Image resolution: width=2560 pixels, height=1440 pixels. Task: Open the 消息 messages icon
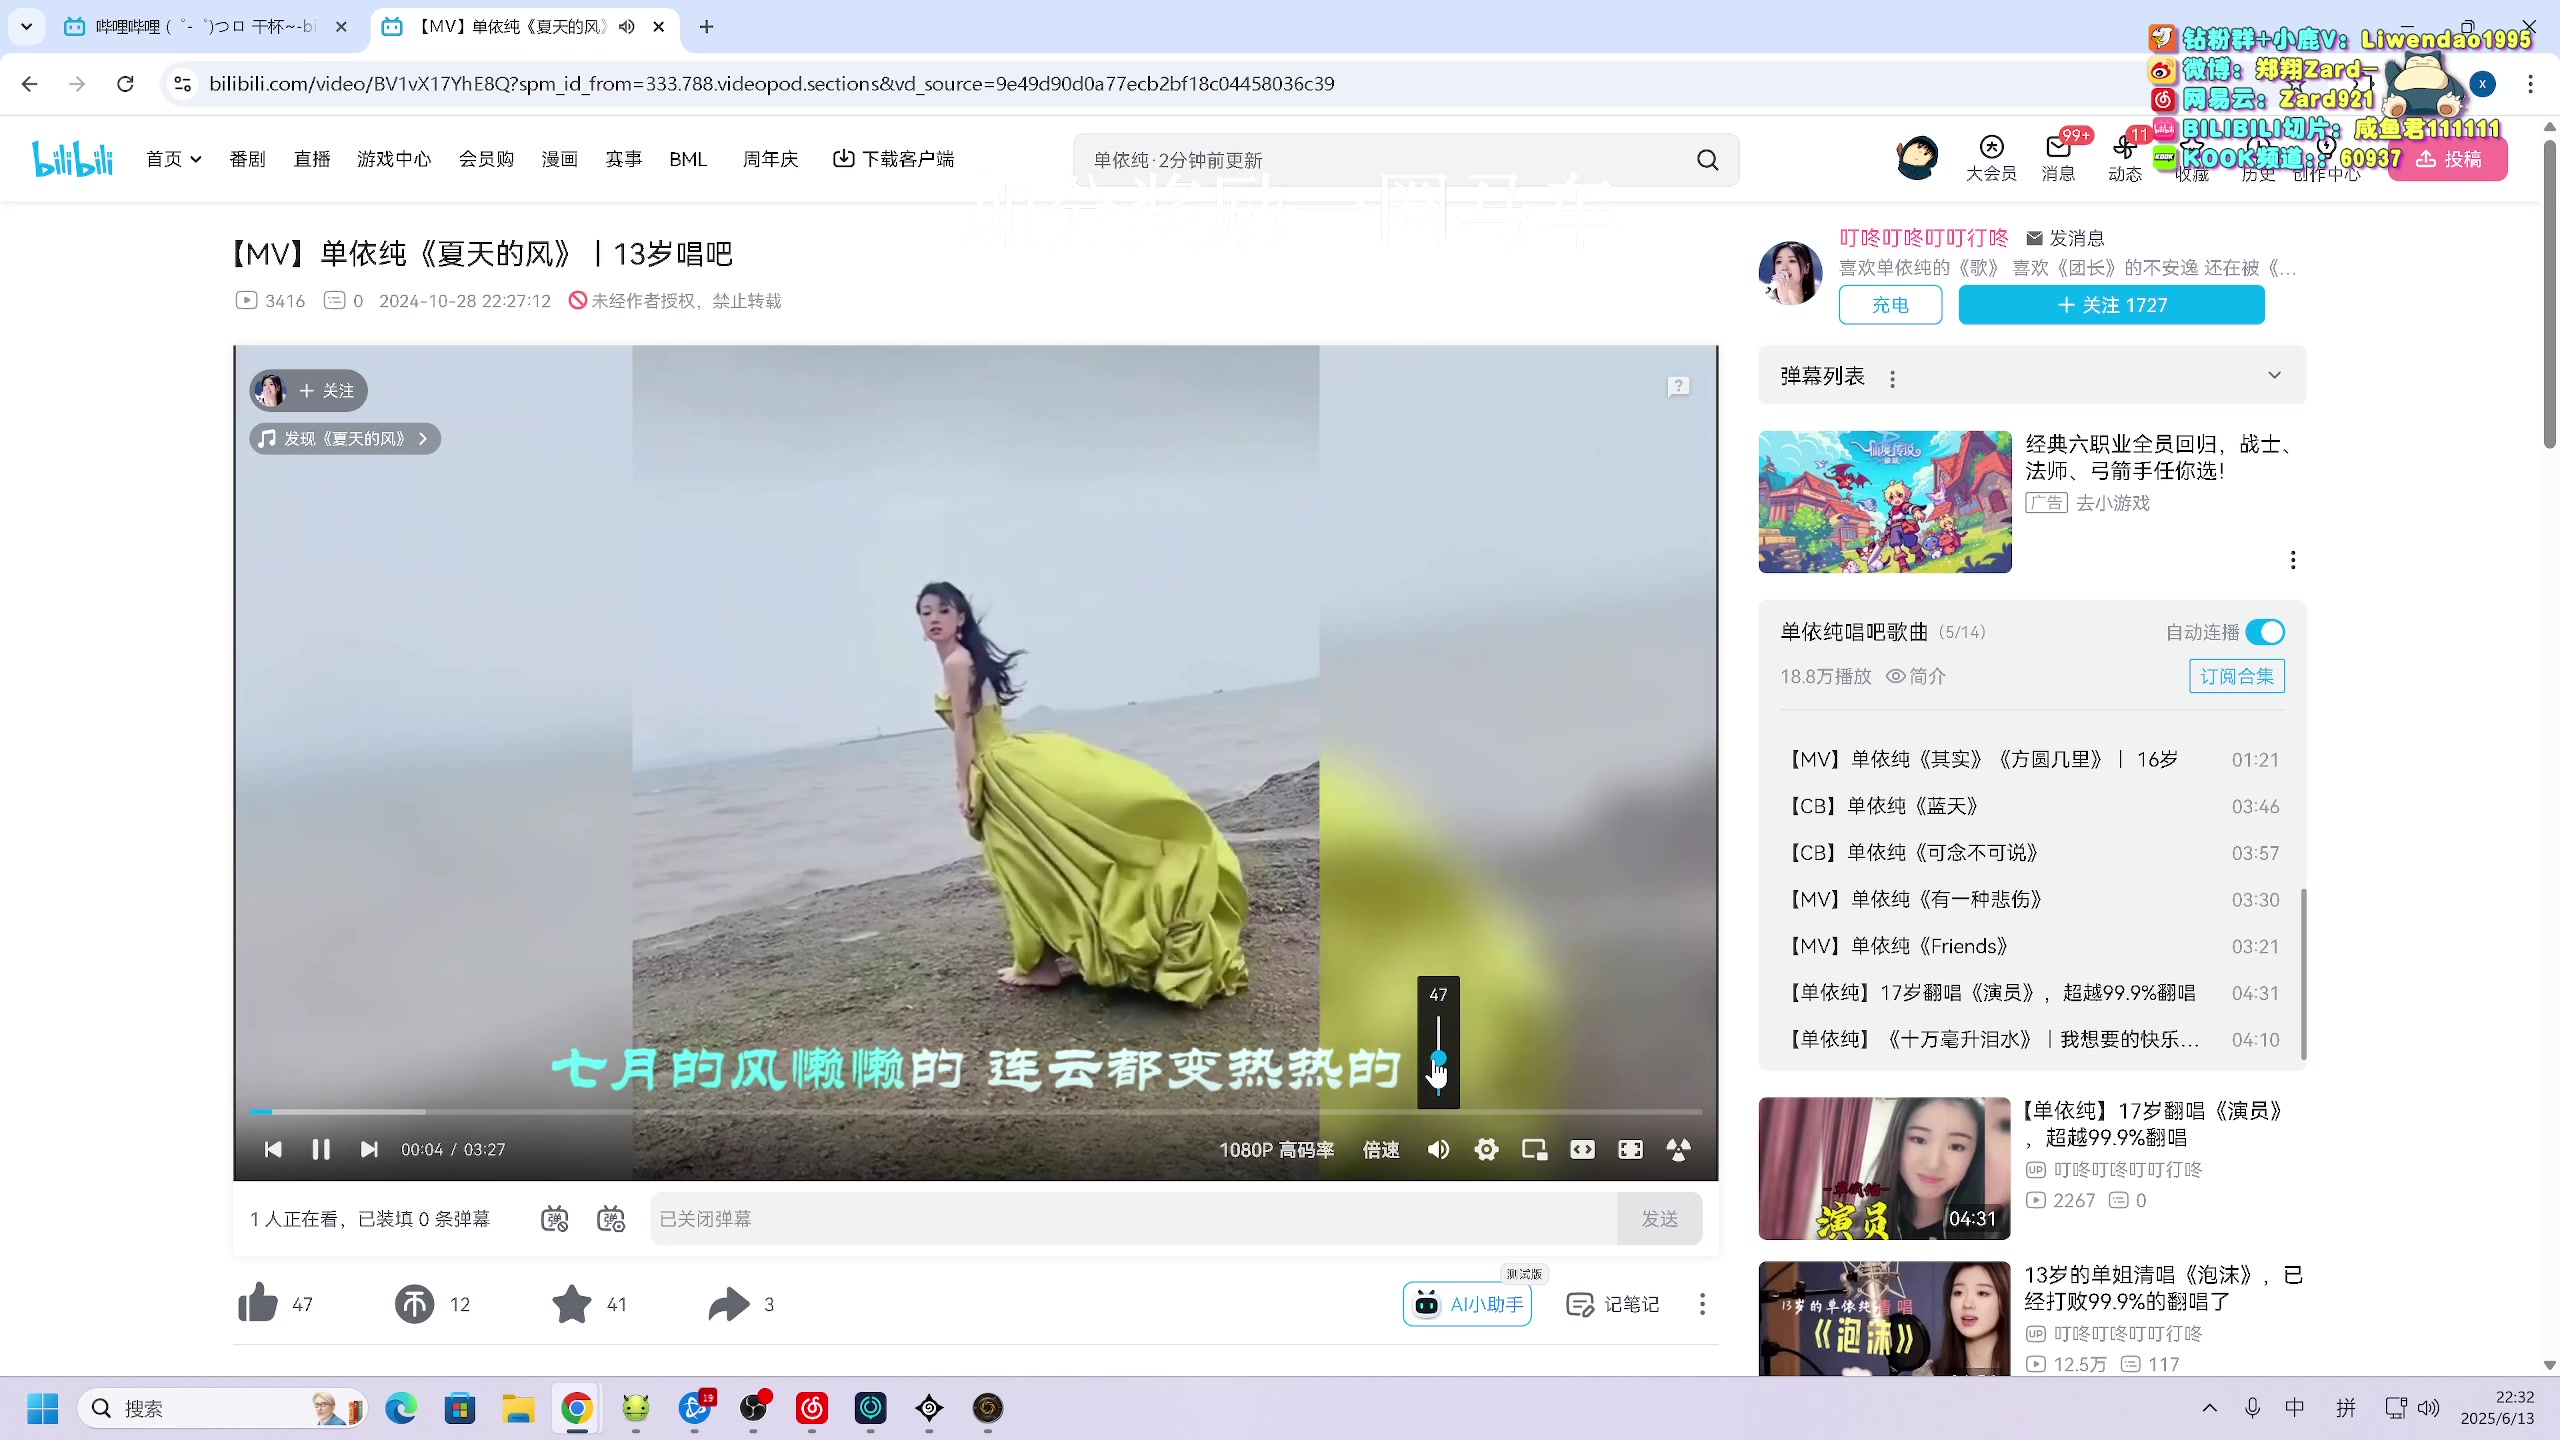tap(2058, 159)
